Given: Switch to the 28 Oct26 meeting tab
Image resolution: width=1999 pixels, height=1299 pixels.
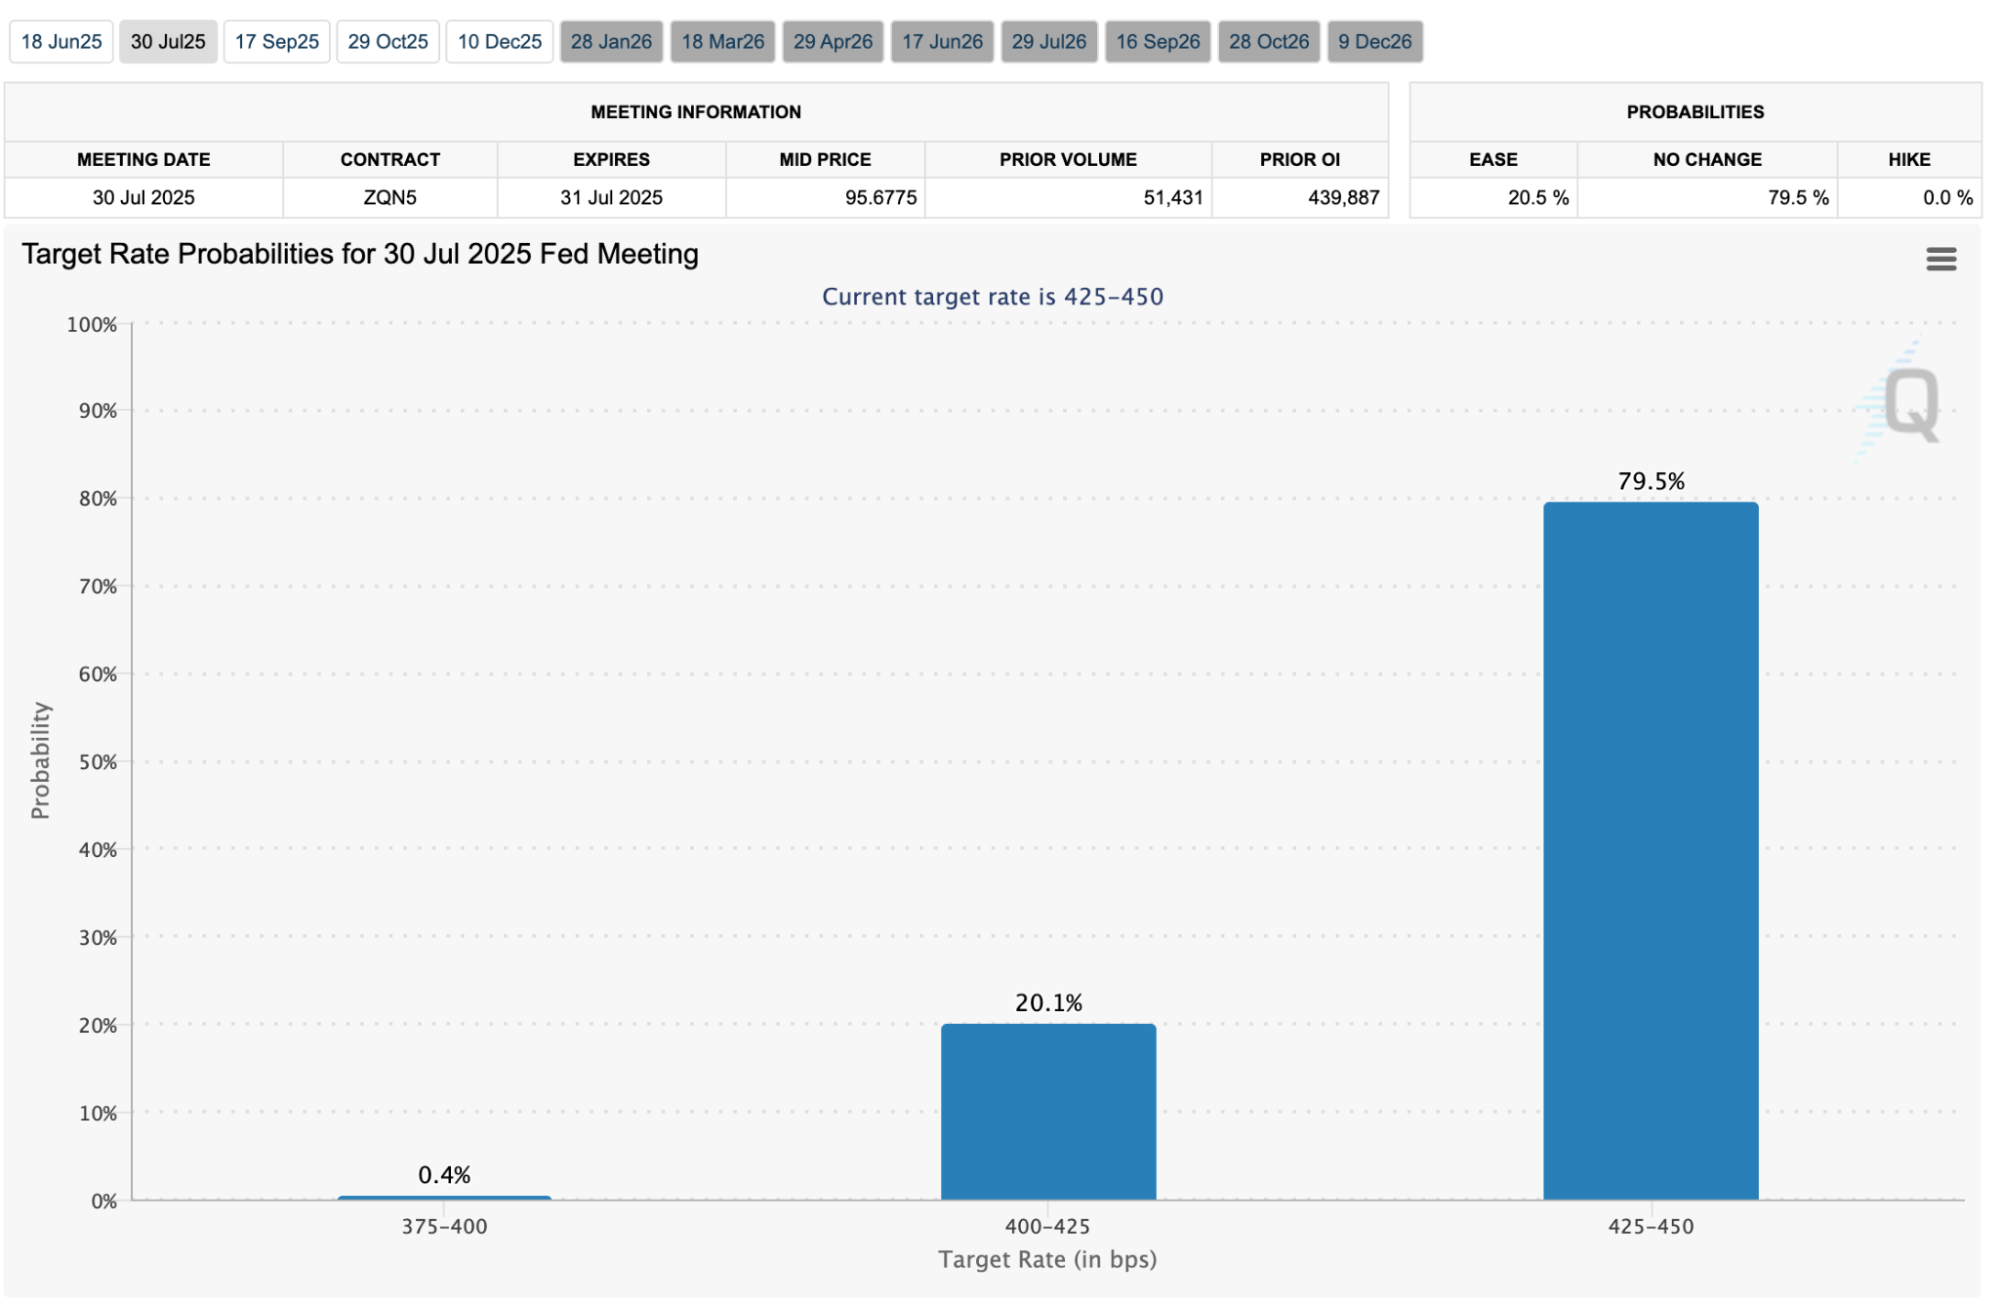Looking at the screenshot, I should click(x=1269, y=42).
